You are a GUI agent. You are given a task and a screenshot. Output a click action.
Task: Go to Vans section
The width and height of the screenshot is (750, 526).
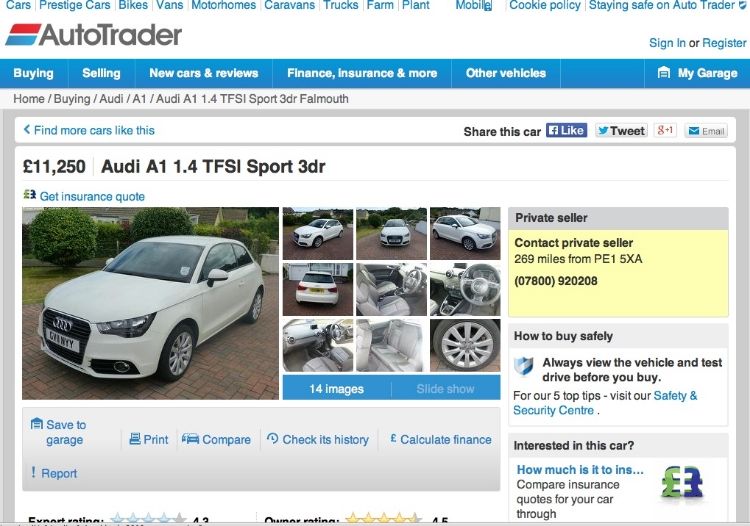[170, 5]
